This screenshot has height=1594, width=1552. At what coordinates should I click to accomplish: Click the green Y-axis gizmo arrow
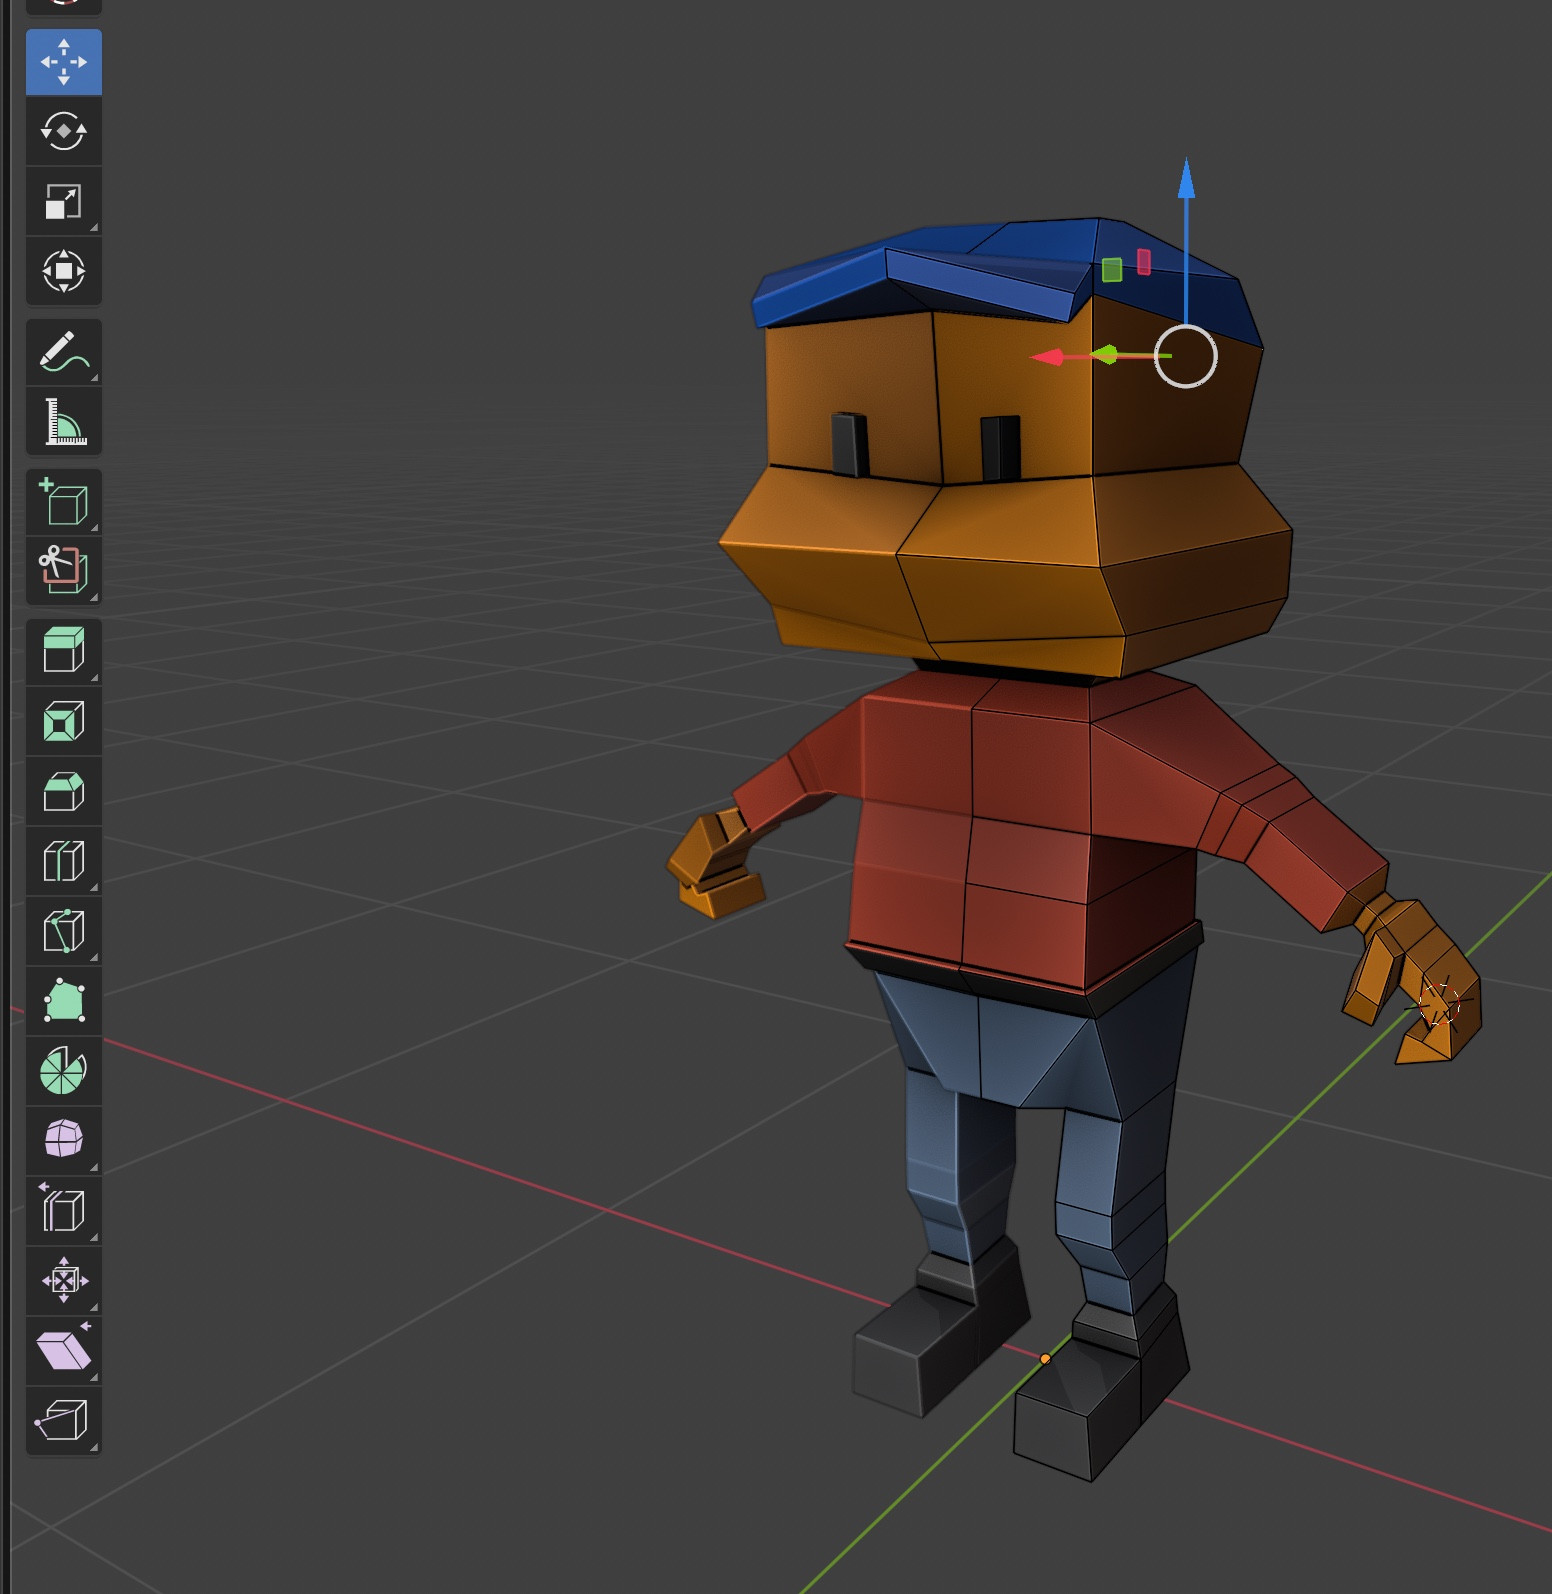click(x=1104, y=354)
